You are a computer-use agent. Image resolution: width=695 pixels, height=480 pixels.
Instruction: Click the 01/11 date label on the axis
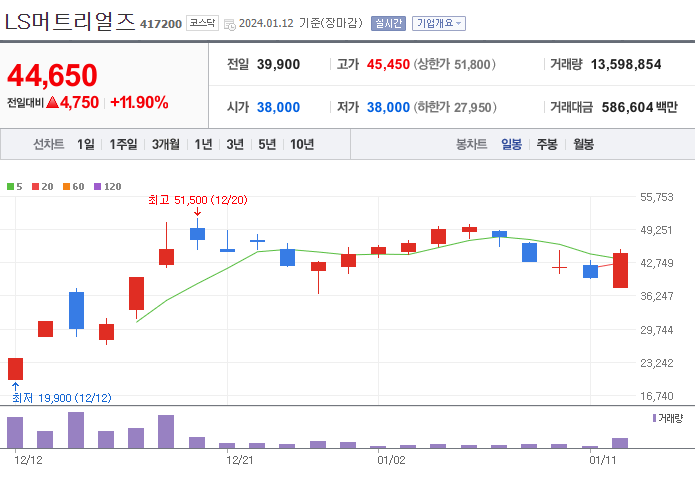[x=602, y=460]
